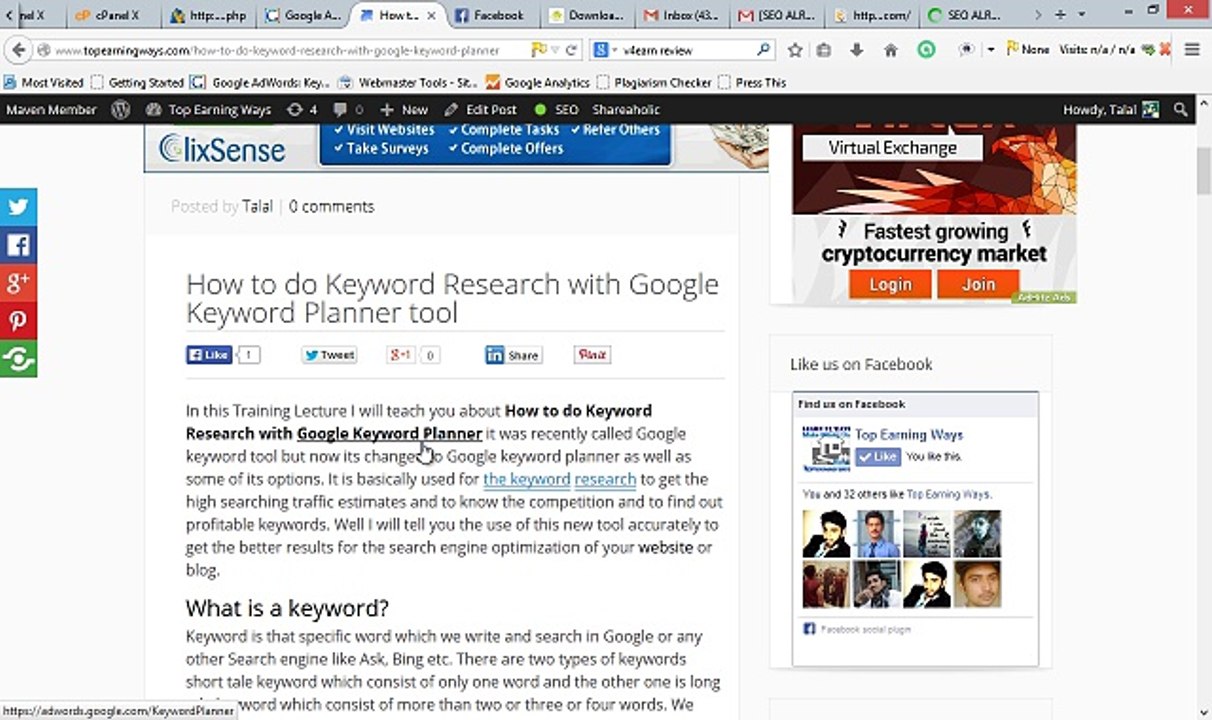
Task: Open comments bubble in admin bar
Action: click(x=348, y=110)
